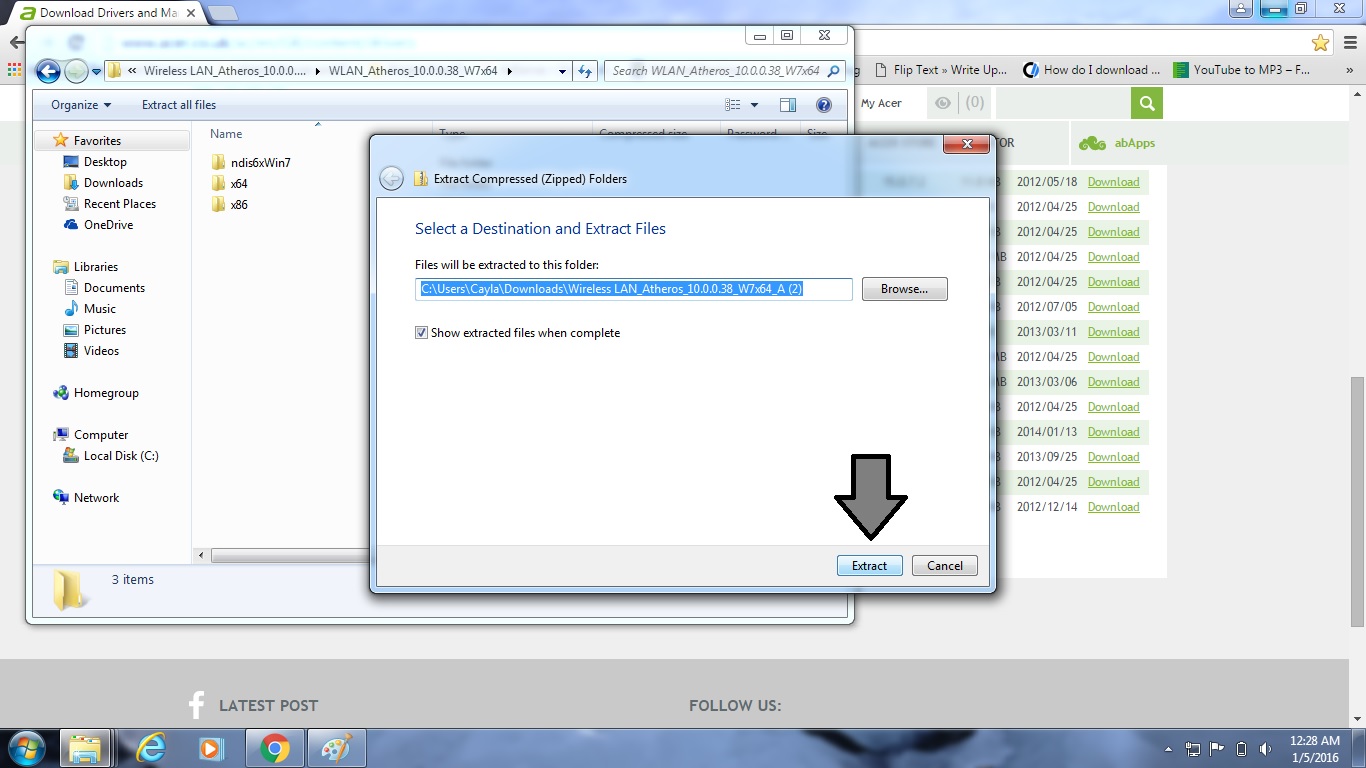Open the Chrome apps grid shortcut
The height and width of the screenshot is (768, 1366).
pyautogui.click(x=14, y=70)
